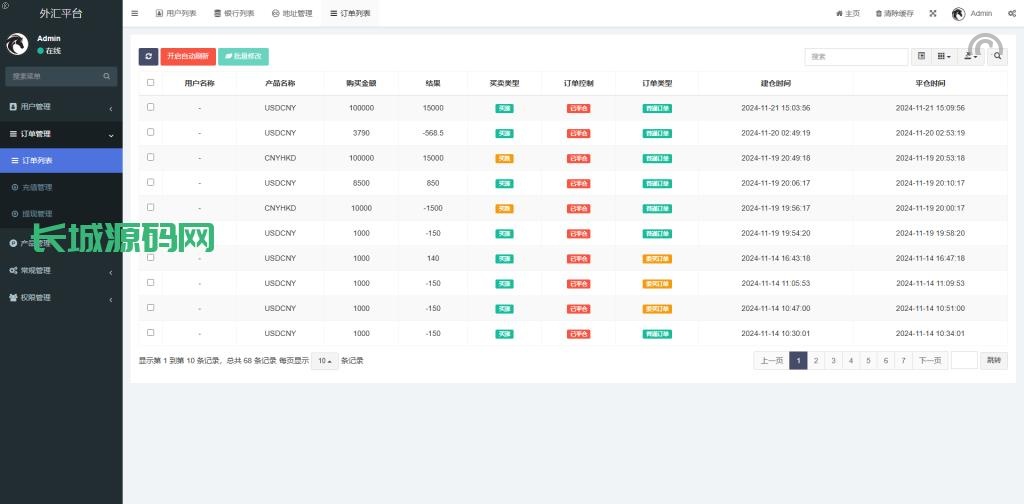
Task: Click the 清除缓存 trash icon link
Action: tap(894, 13)
